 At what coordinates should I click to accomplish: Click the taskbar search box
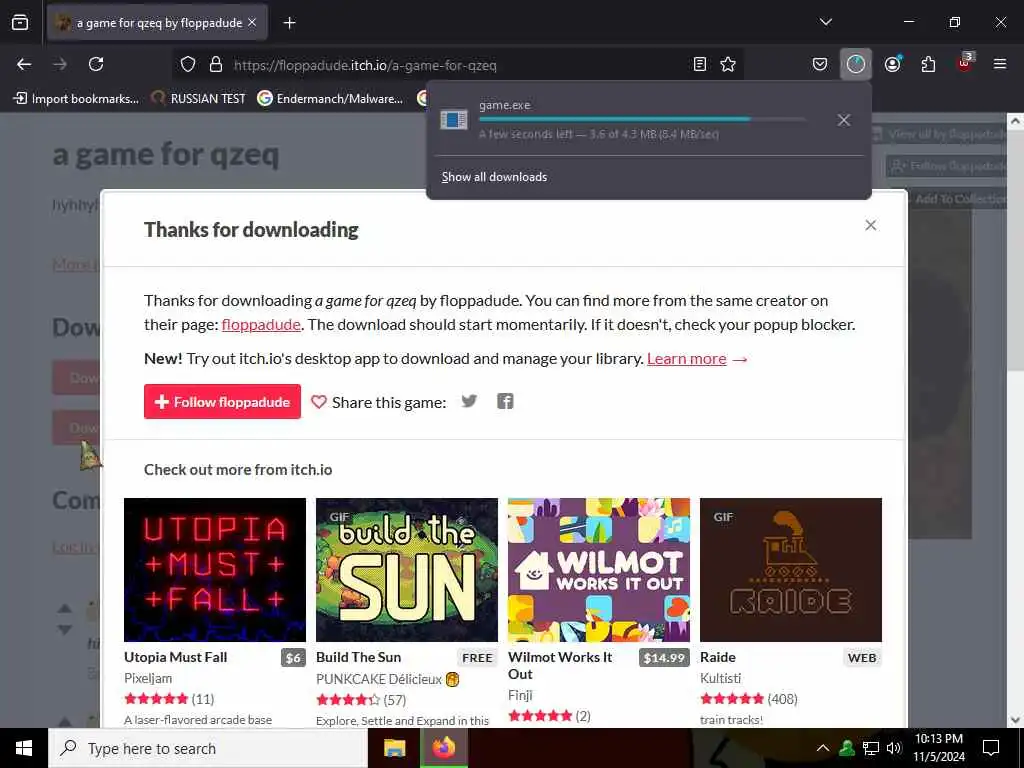tap(208, 748)
